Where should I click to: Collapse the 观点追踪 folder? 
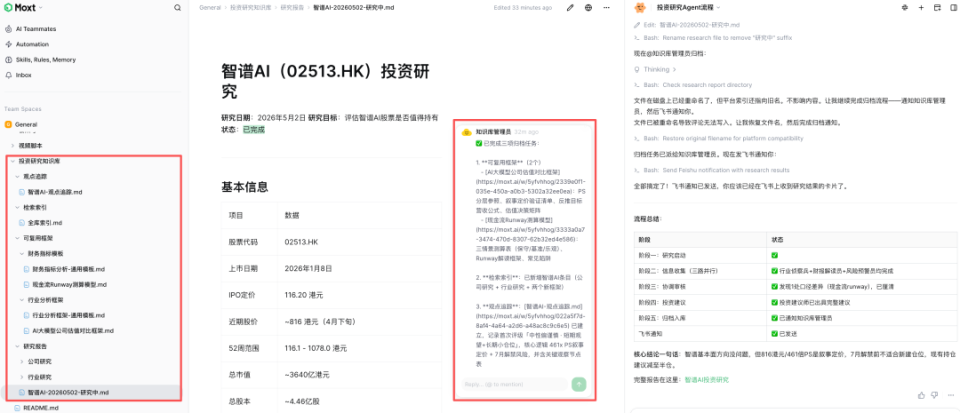tap(17, 176)
